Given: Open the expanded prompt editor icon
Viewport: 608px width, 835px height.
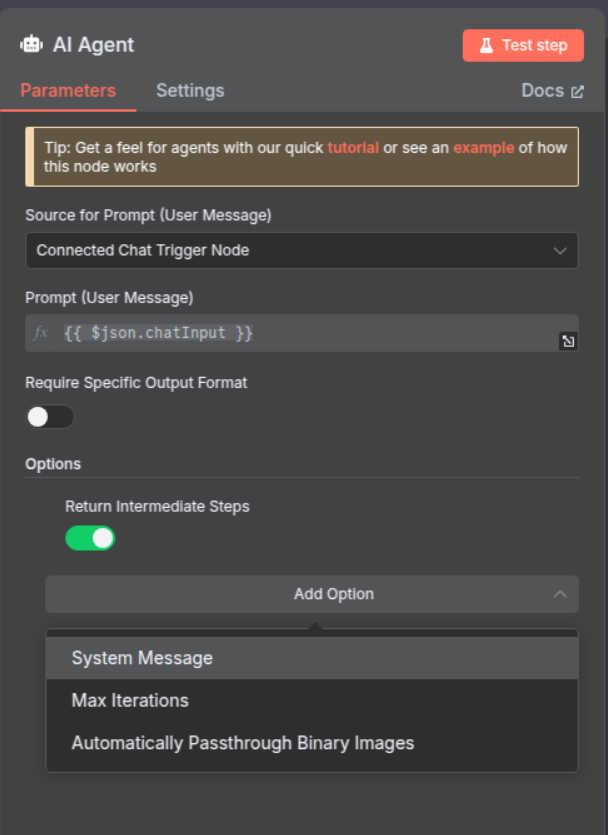Looking at the screenshot, I should click(567, 342).
